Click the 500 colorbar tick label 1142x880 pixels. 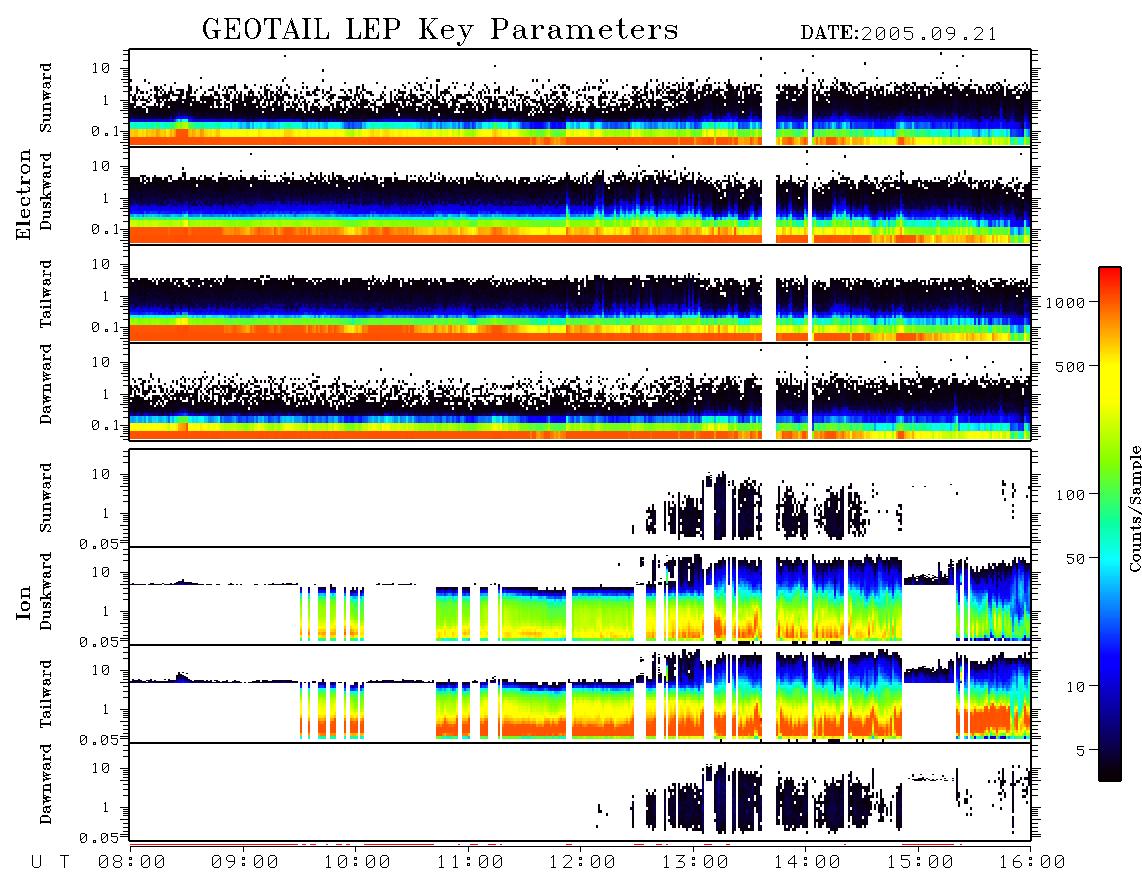pyautogui.click(x=1070, y=366)
